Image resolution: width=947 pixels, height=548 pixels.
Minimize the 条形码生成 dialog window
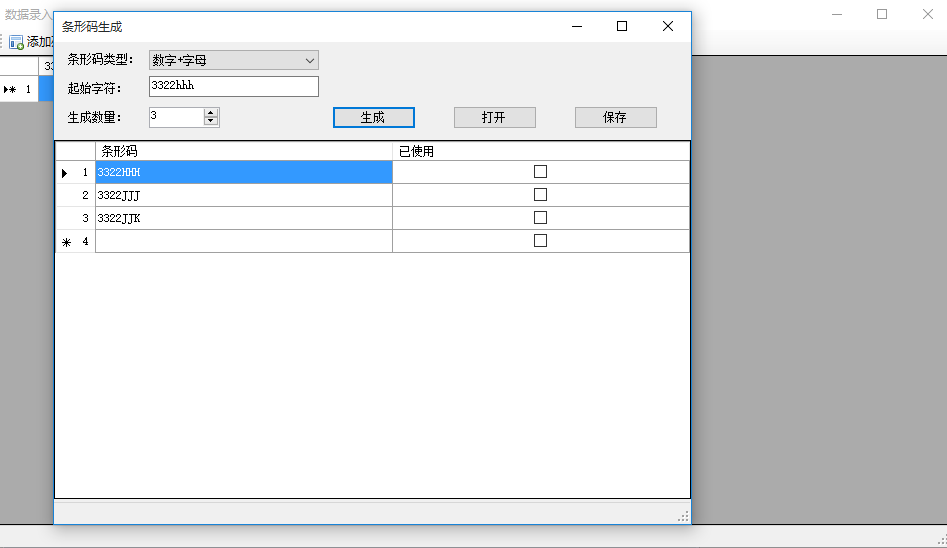tap(576, 27)
